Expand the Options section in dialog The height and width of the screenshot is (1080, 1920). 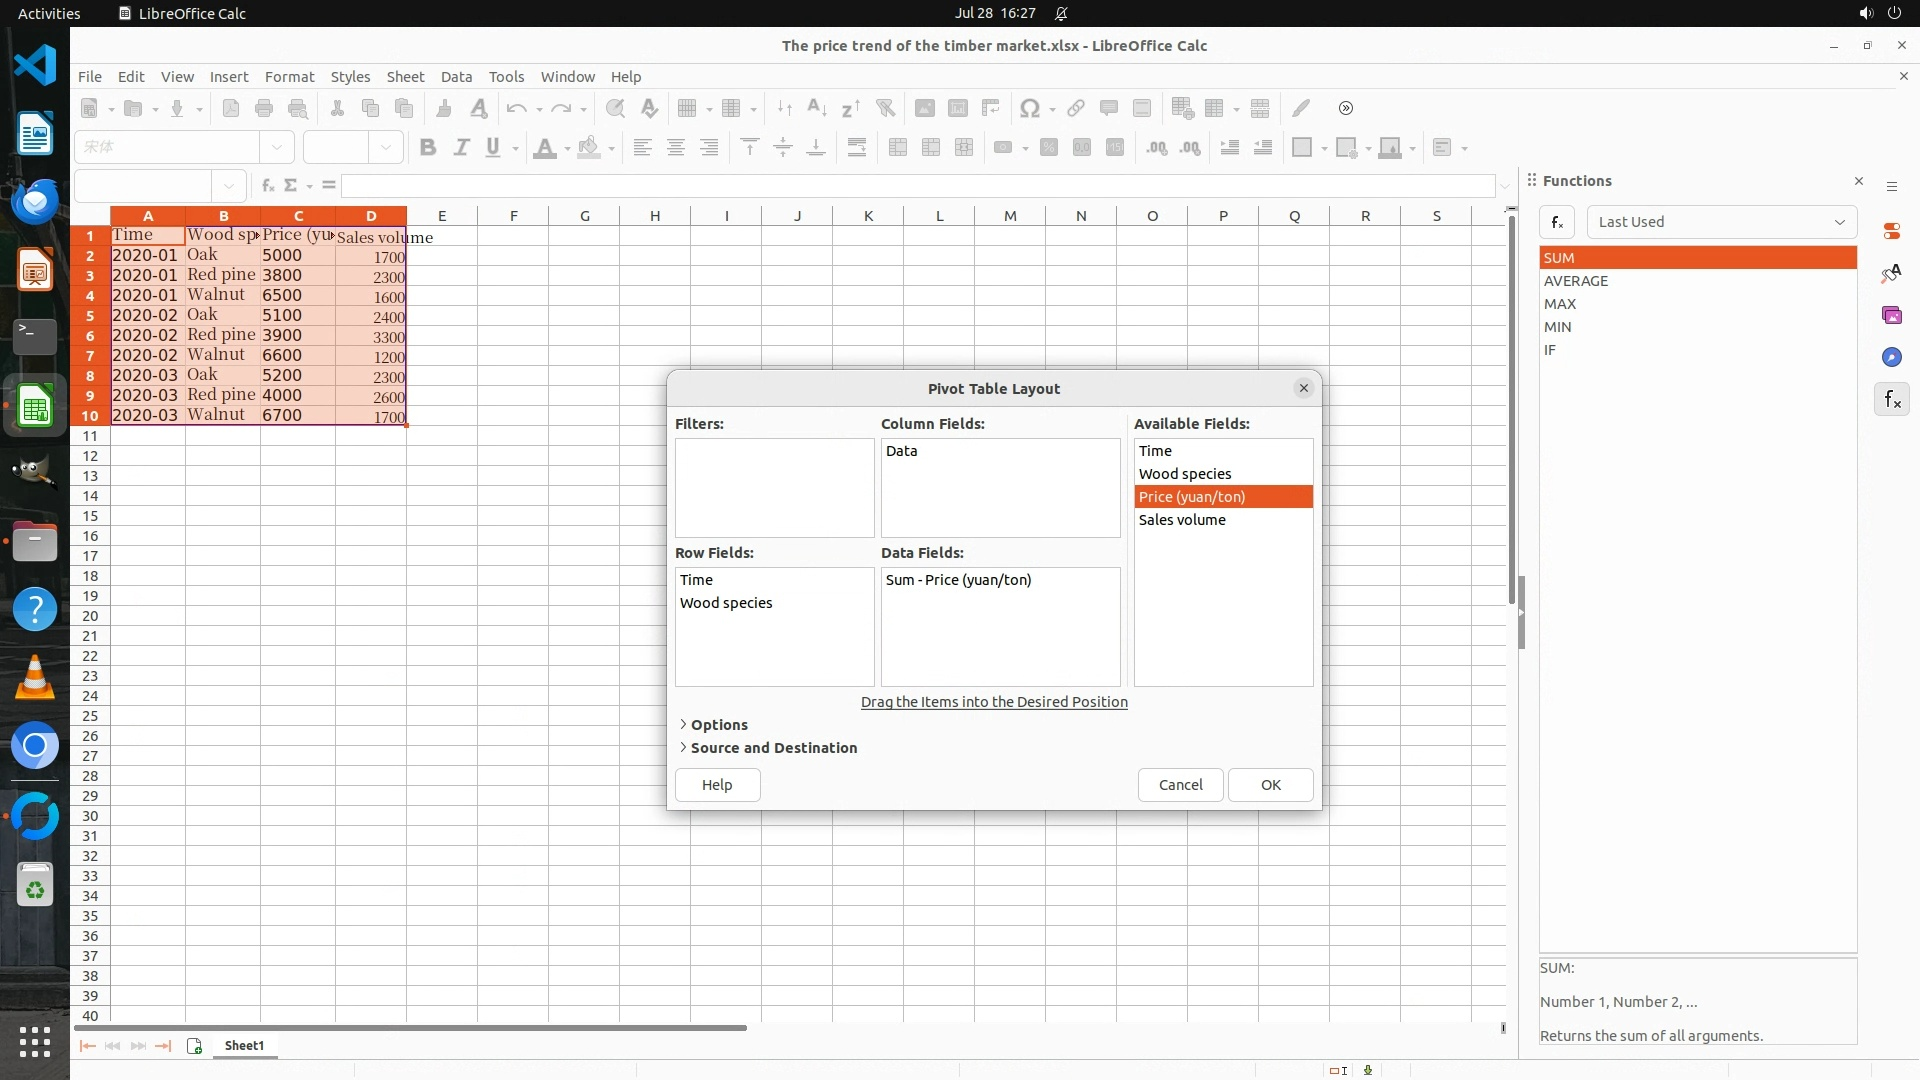(718, 725)
